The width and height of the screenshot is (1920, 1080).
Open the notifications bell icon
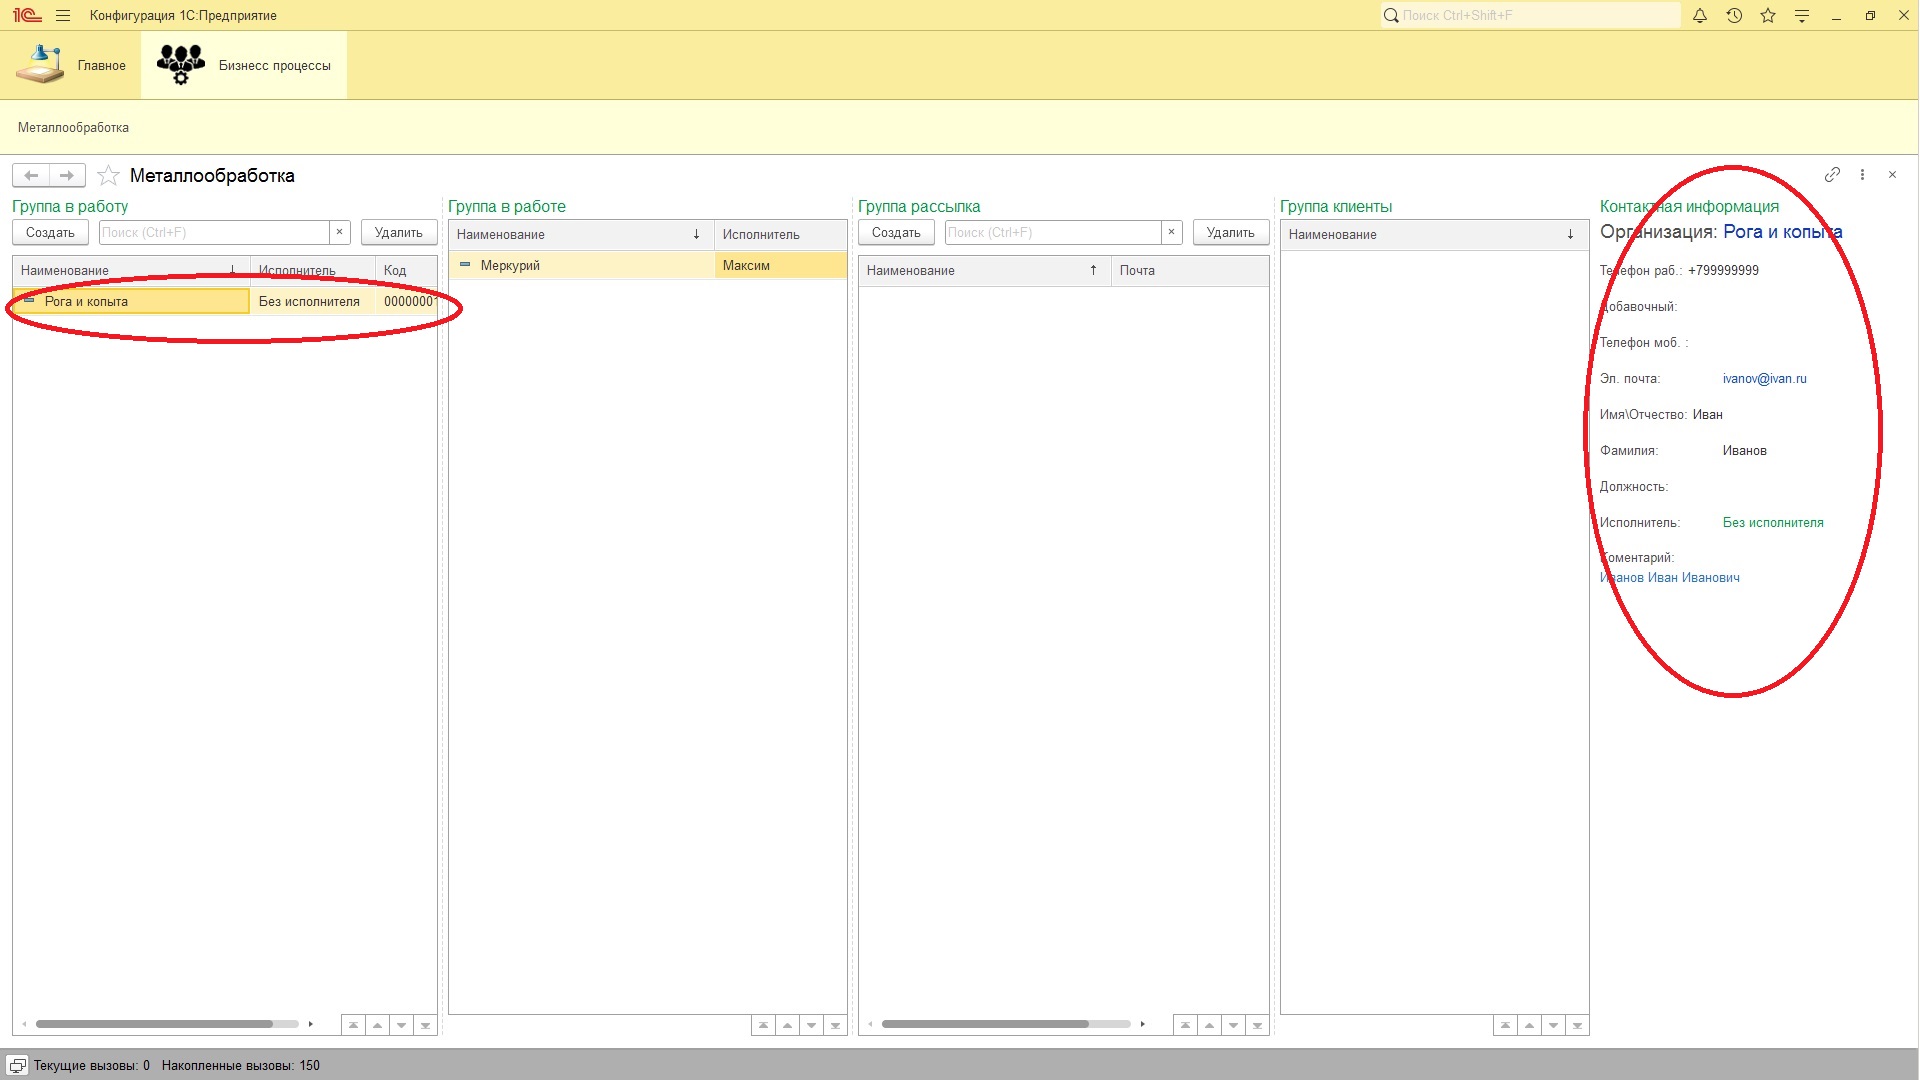tap(1699, 16)
